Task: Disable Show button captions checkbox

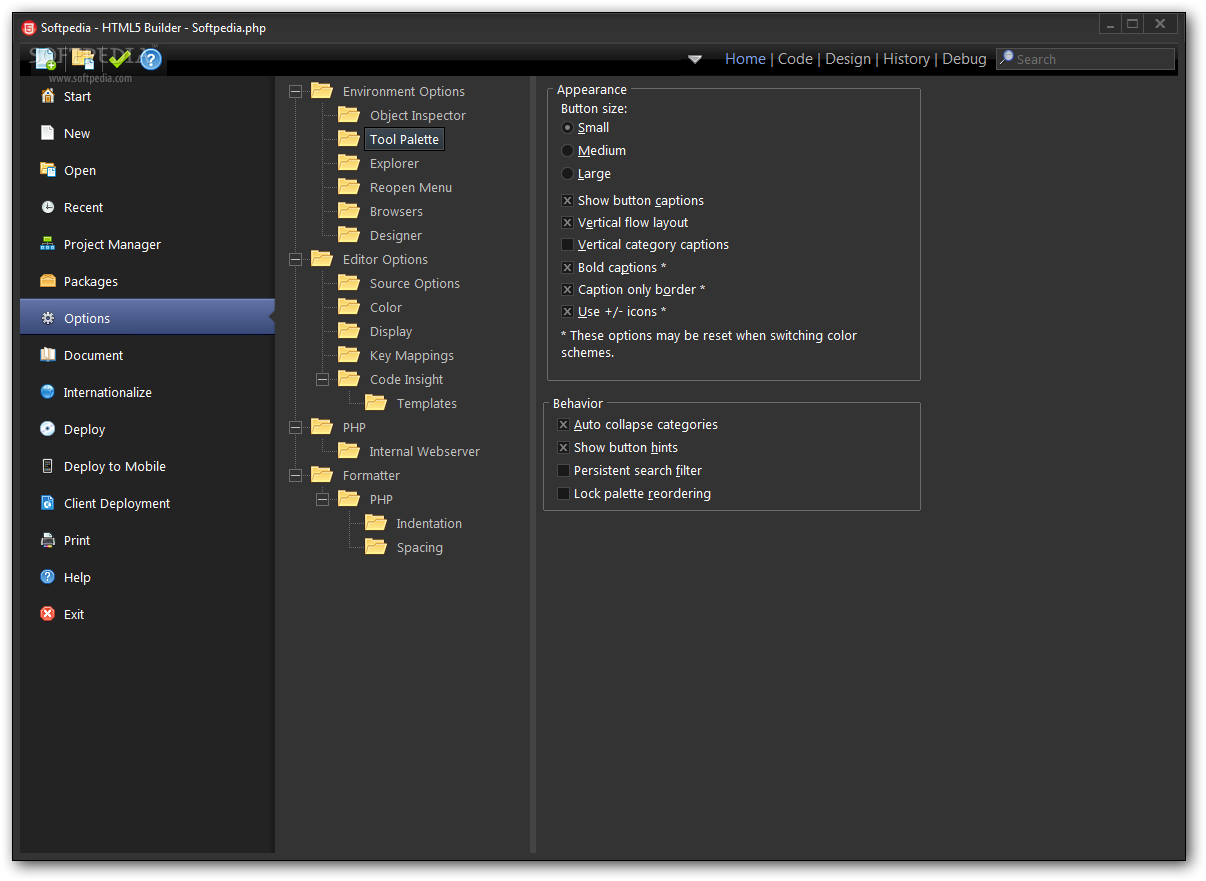Action: pyautogui.click(x=568, y=201)
